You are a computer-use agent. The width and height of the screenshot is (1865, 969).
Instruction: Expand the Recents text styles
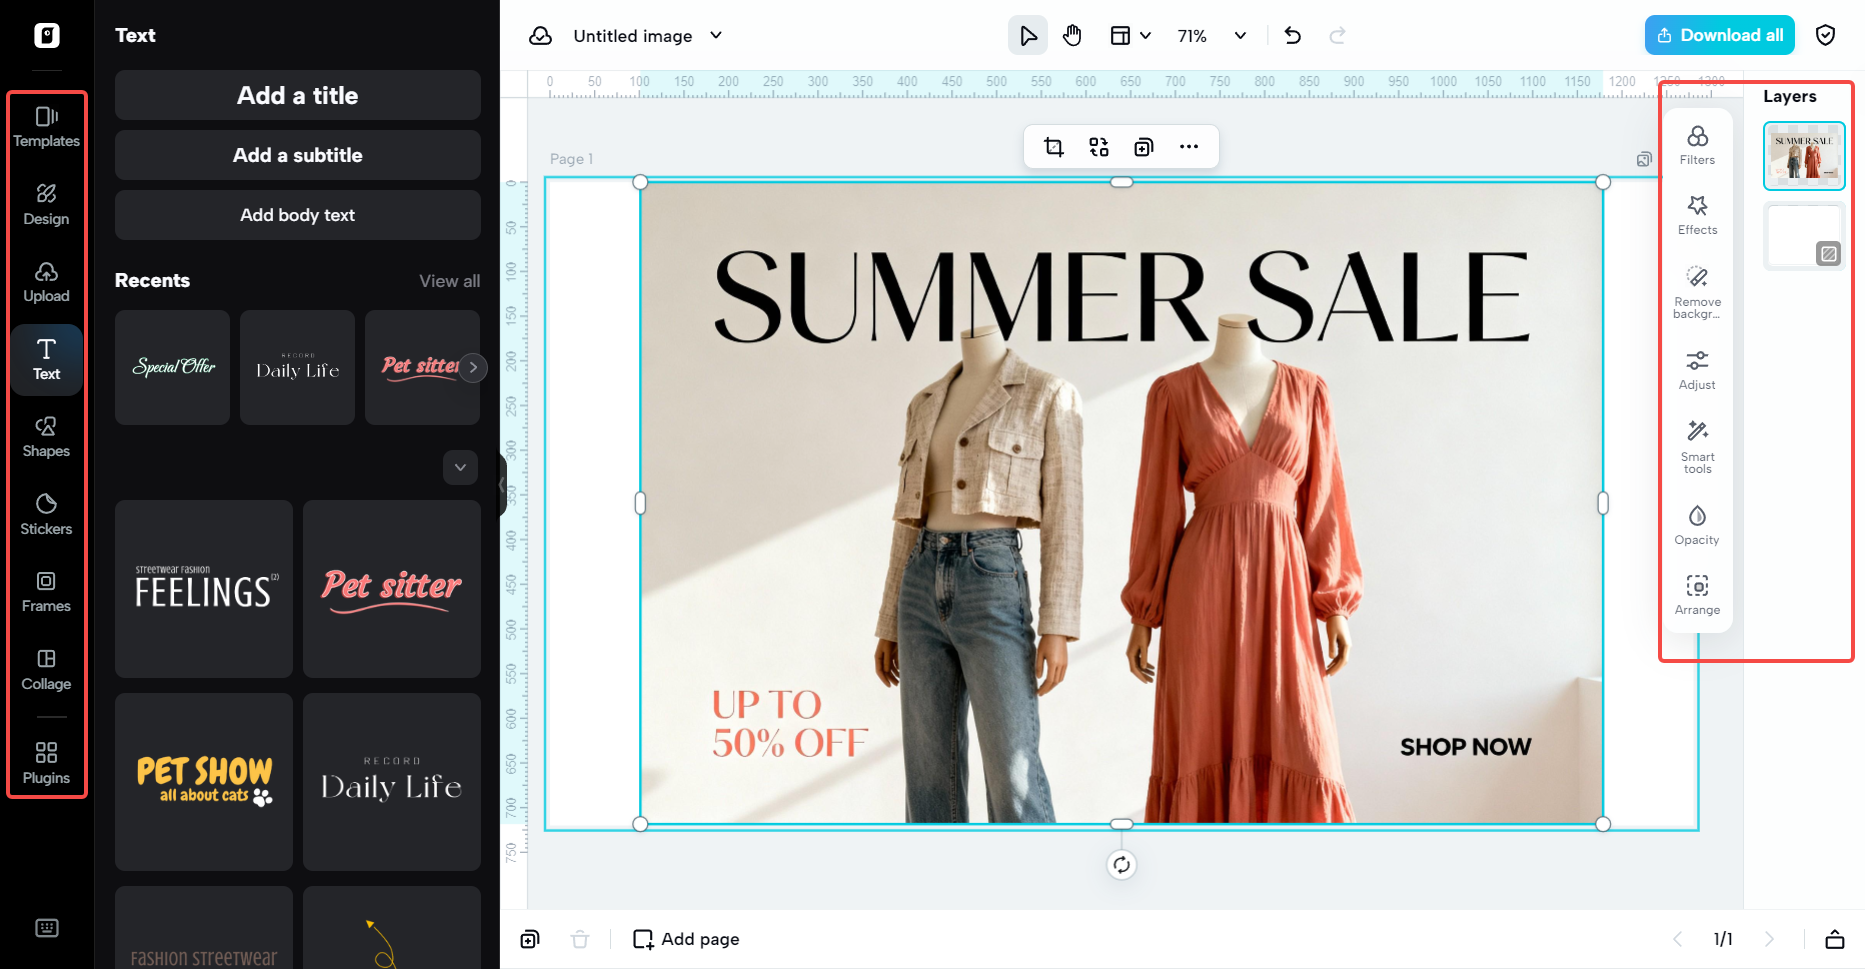point(460,467)
